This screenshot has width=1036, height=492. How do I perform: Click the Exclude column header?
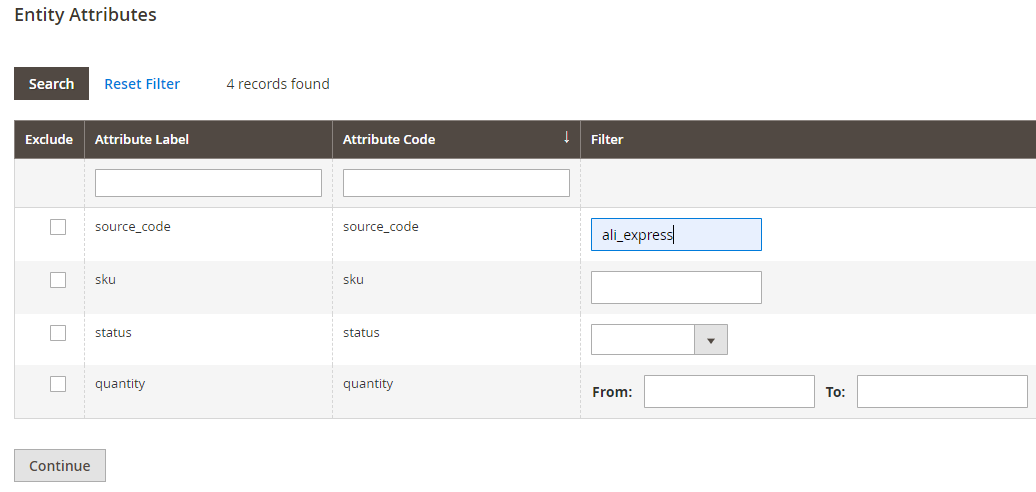(49, 139)
